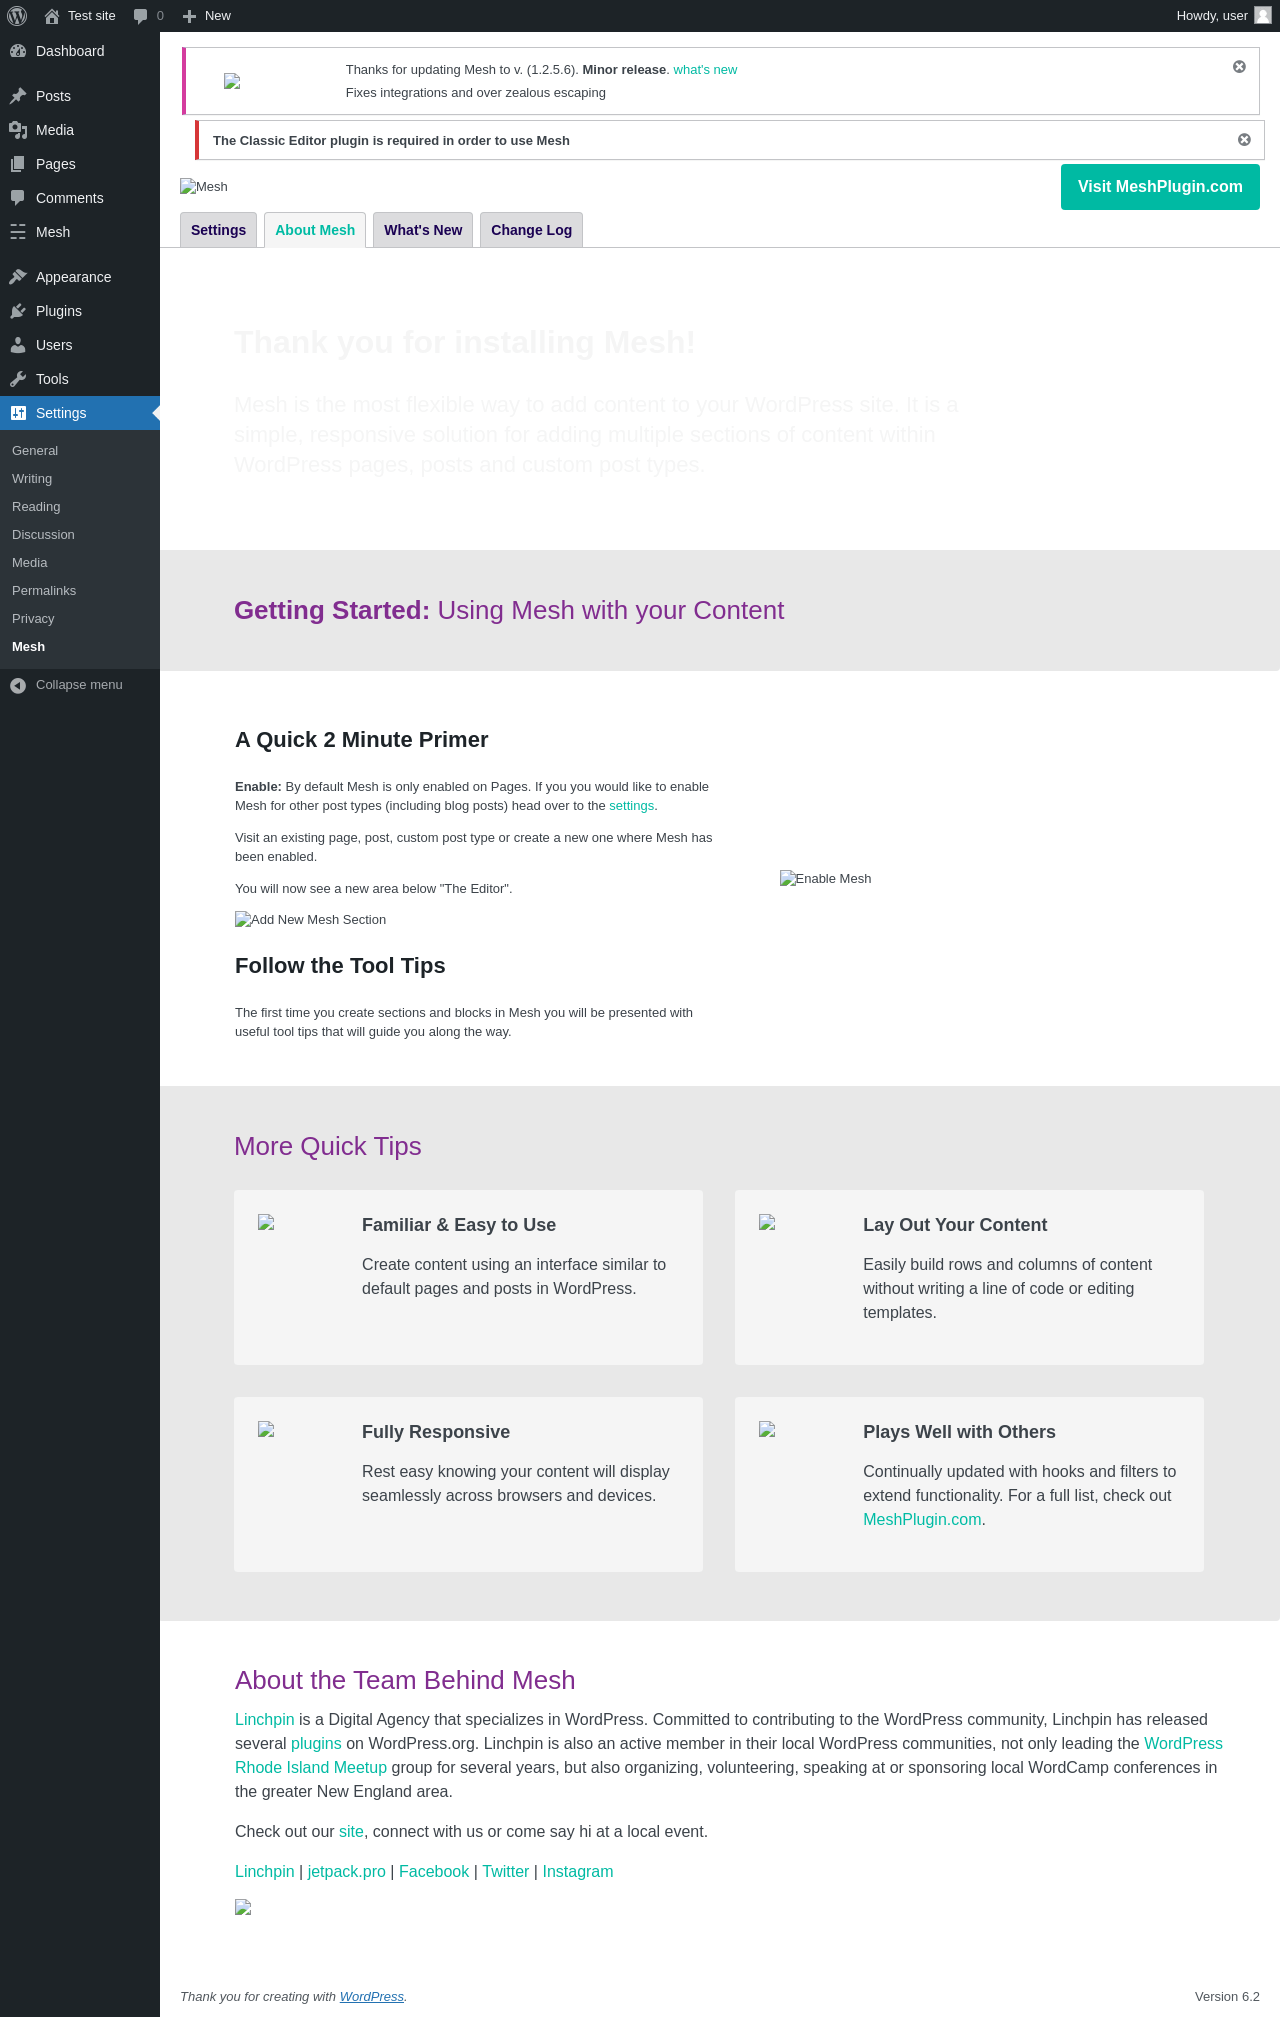1280x2017 pixels.
Task: Open the MeshPlugin.com link in tips card
Action: tap(922, 1520)
